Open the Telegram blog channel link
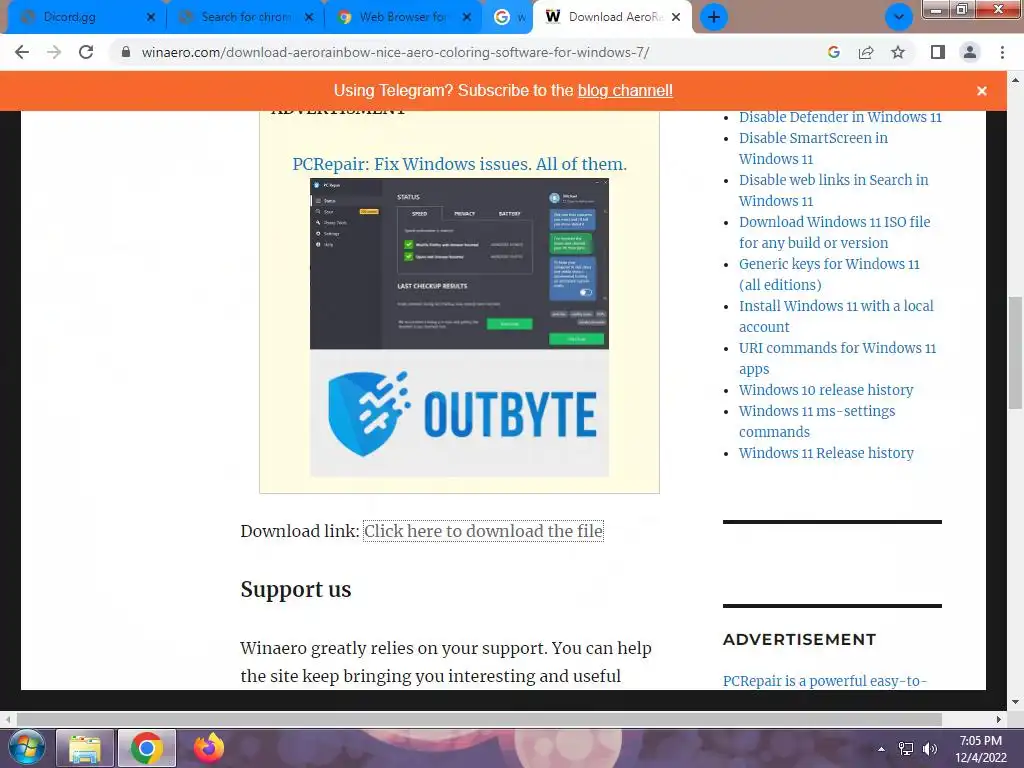The image size is (1024, 768). click(x=625, y=91)
